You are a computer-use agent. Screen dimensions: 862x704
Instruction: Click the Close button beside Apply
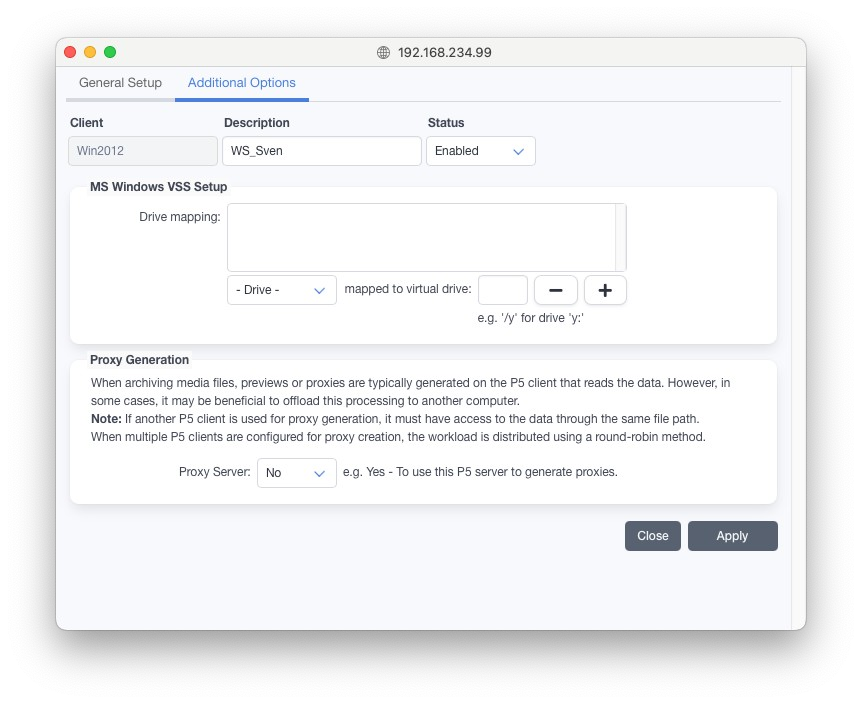coord(653,536)
